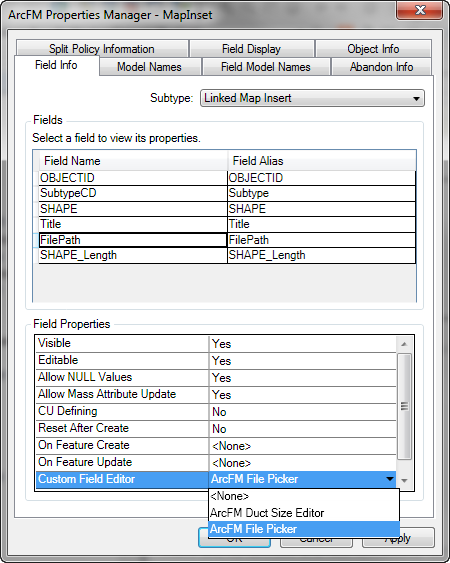Viewport: 450px width, 563px height.
Task: Select ArcFM Duct Size Editor option
Action: click(x=304, y=513)
